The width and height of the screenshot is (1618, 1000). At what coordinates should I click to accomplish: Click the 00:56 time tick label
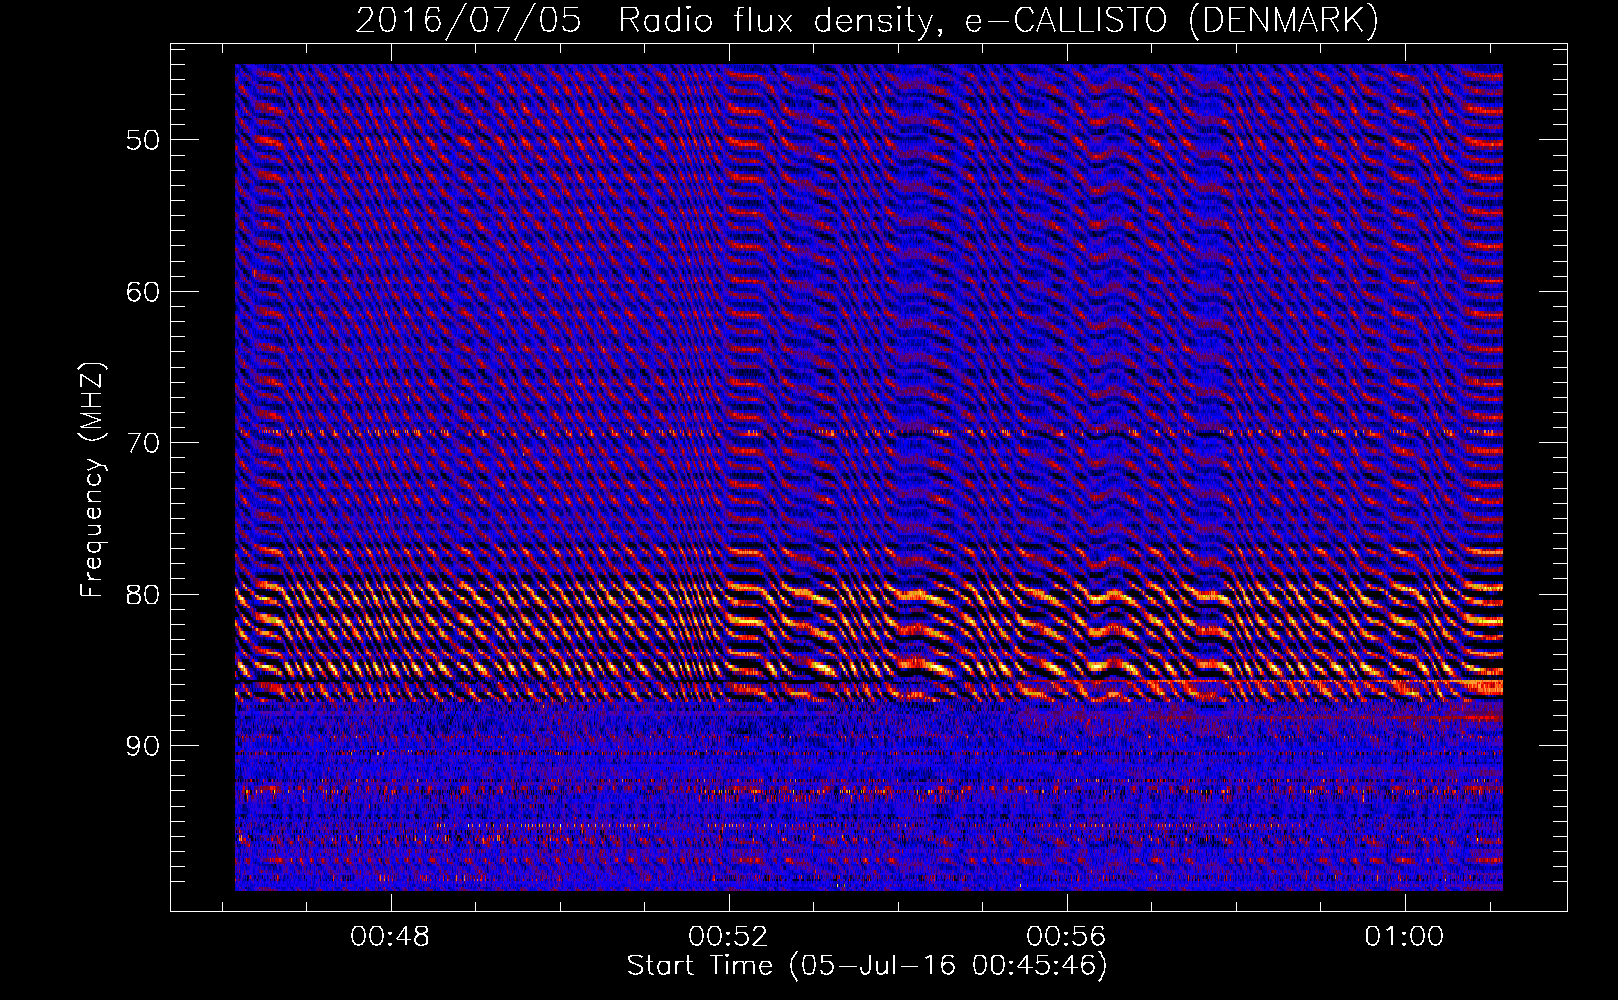coord(1067,937)
